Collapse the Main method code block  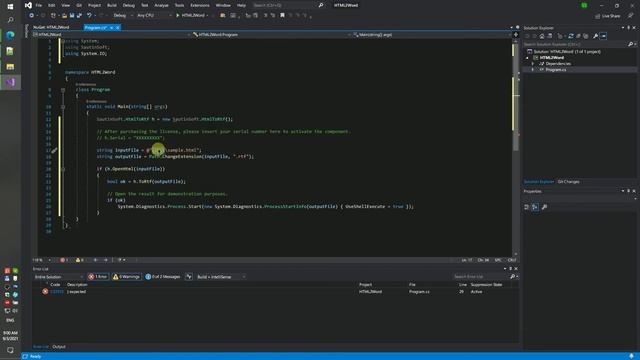coord(63,107)
